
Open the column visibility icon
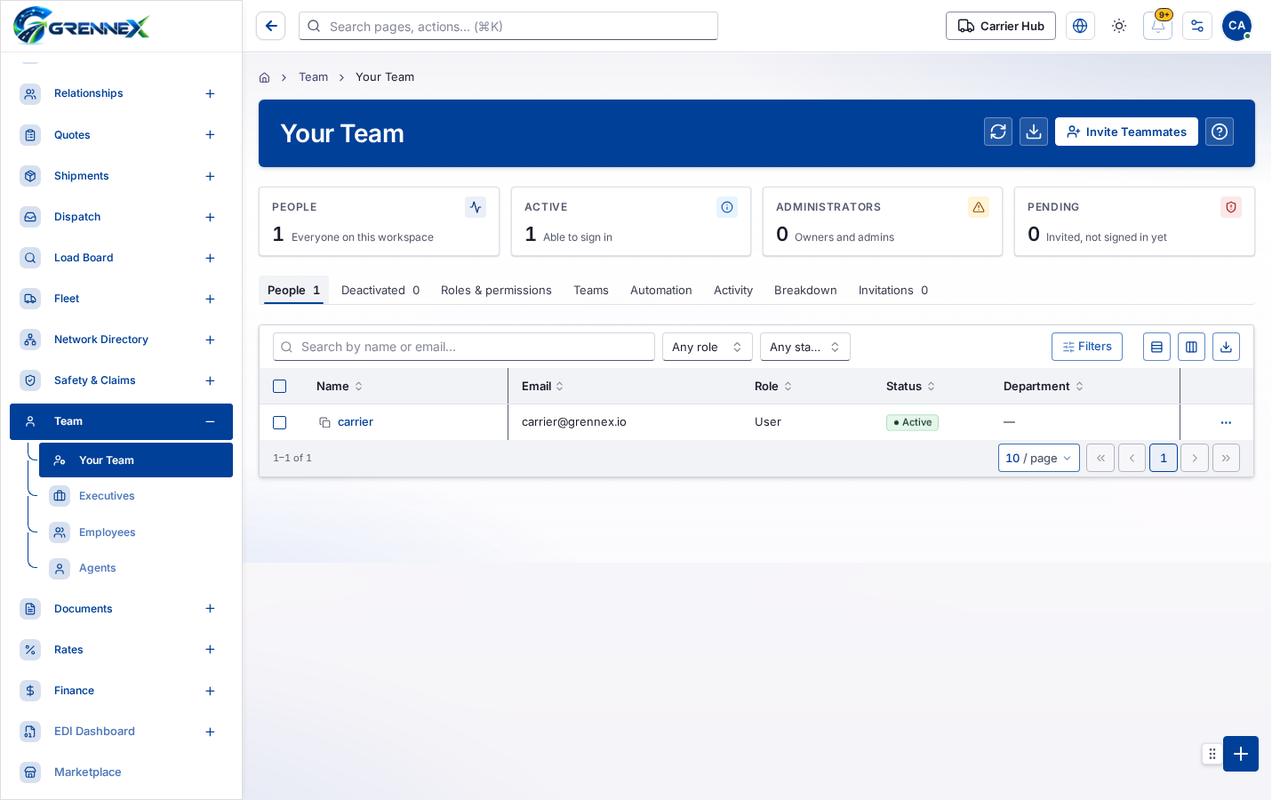point(1191,347)
